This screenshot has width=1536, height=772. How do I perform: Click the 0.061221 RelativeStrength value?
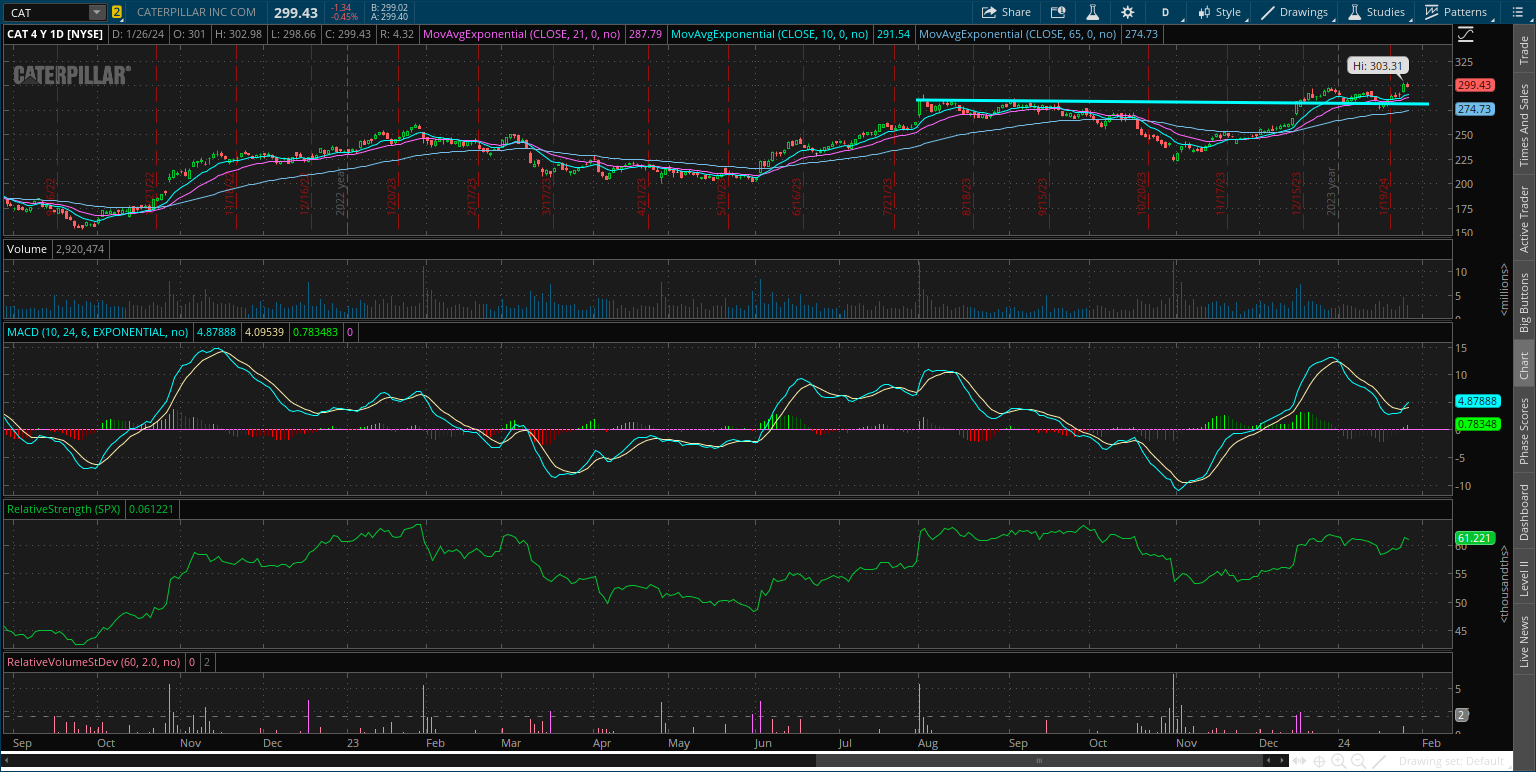(151, 509)
